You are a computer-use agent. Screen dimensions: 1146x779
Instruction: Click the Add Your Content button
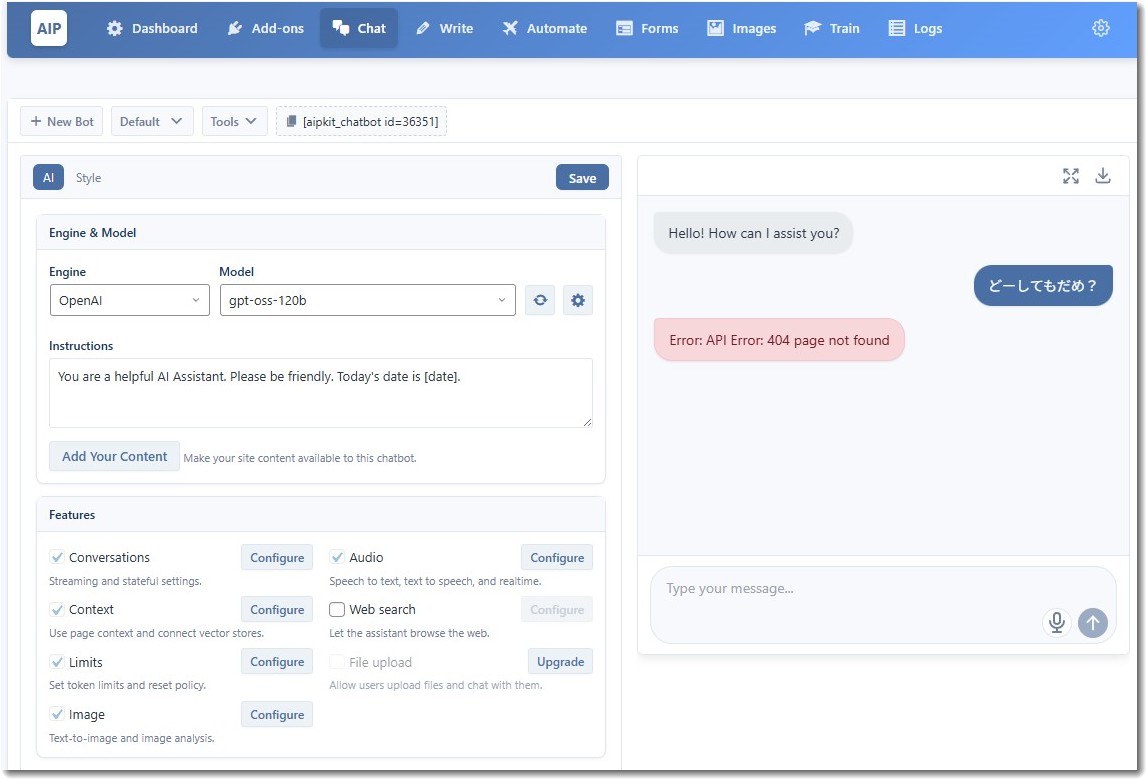click(x=114, y=456)
